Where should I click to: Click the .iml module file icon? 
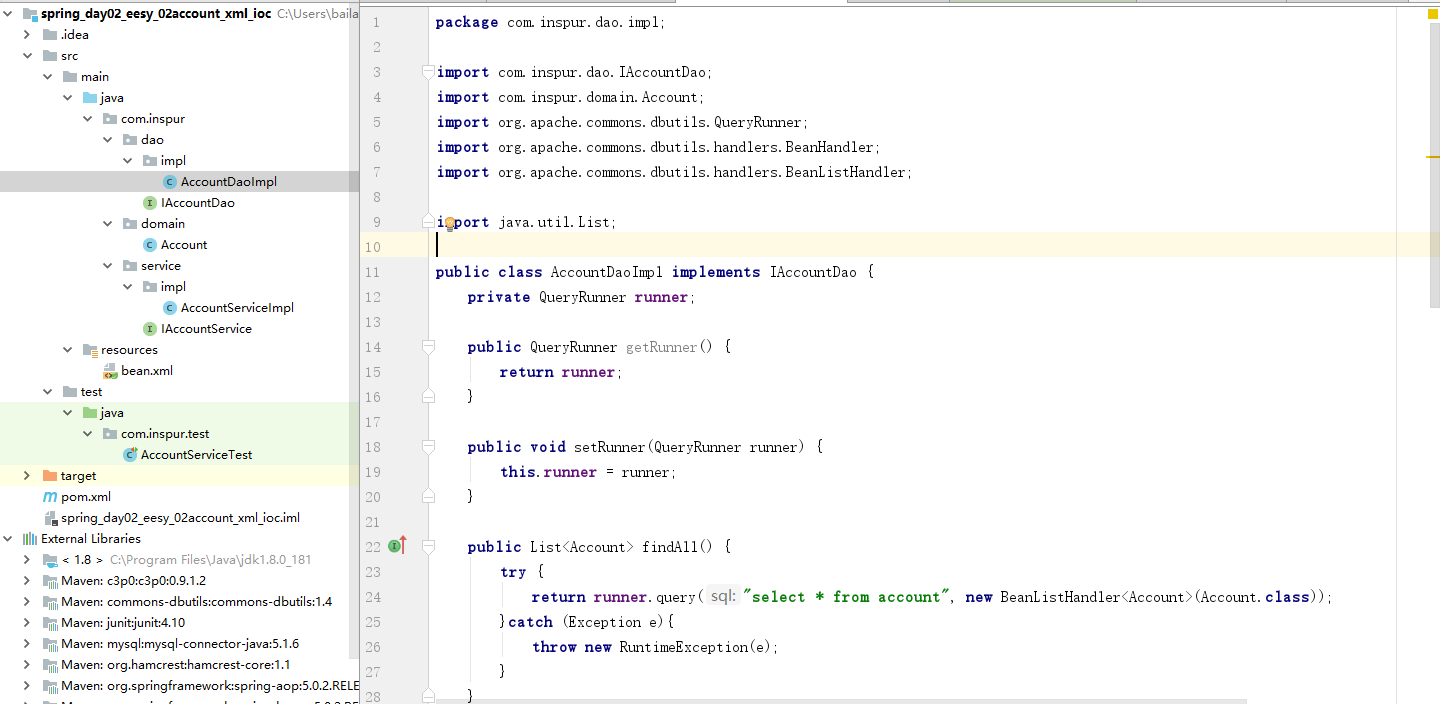click(x=50, y=518)
